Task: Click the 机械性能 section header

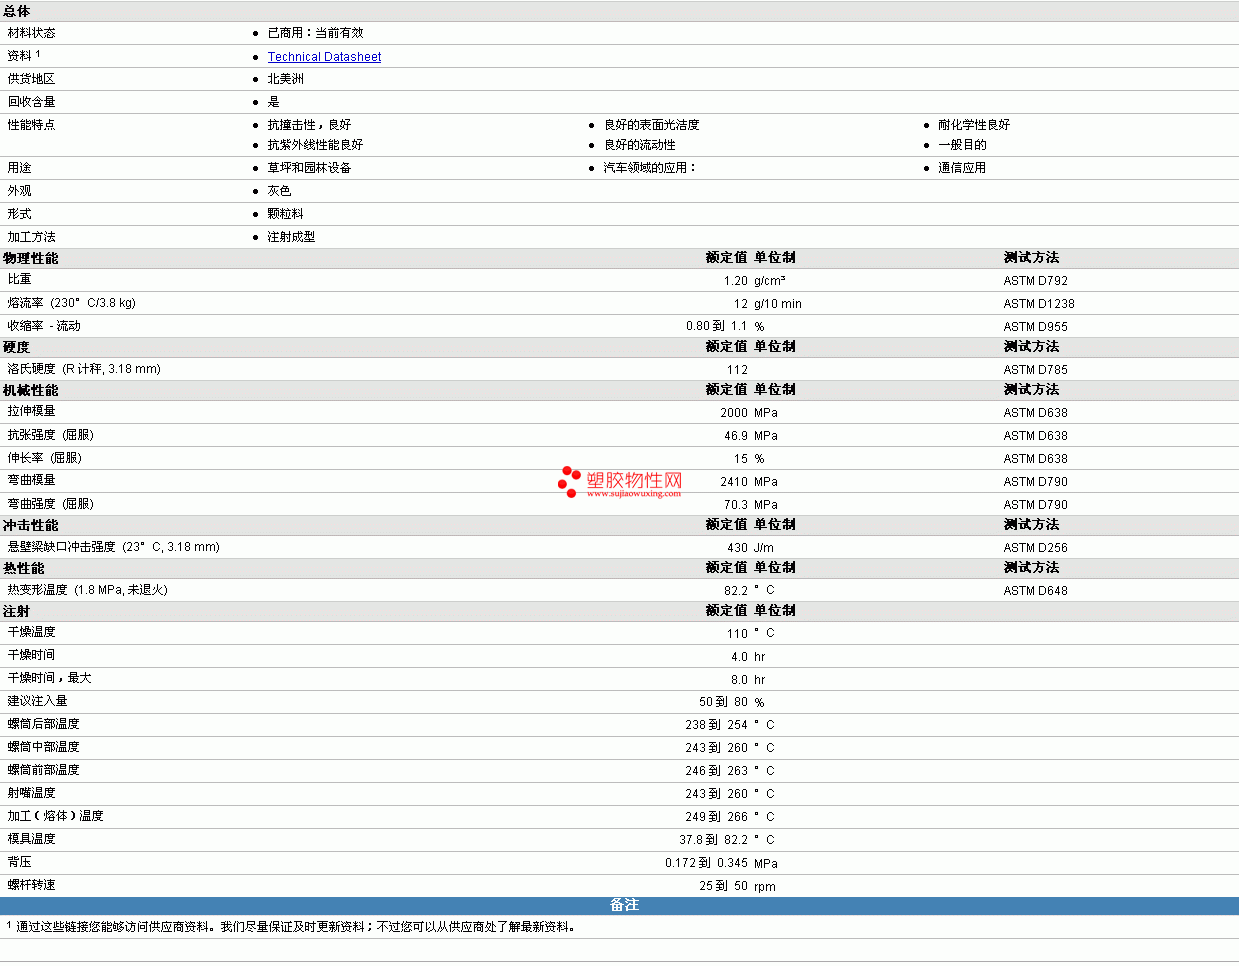Action: pos(31,390)
